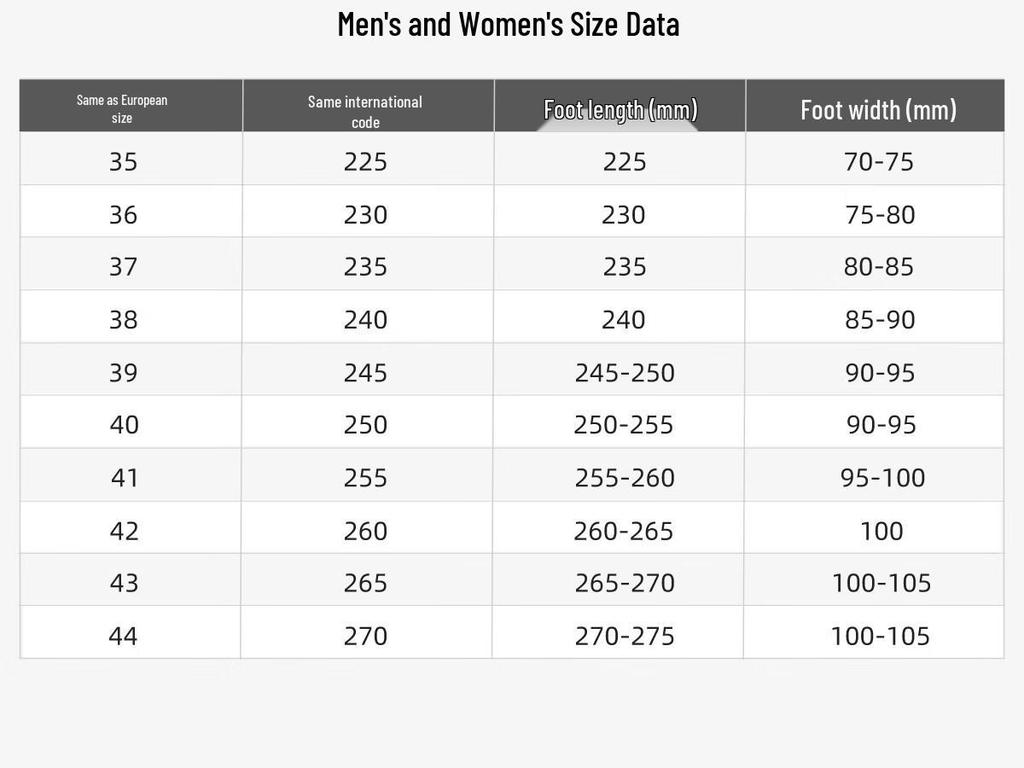Click foot length value 270-275
The width and height of the screenshot is (1024, 768).
click(624, 635)
